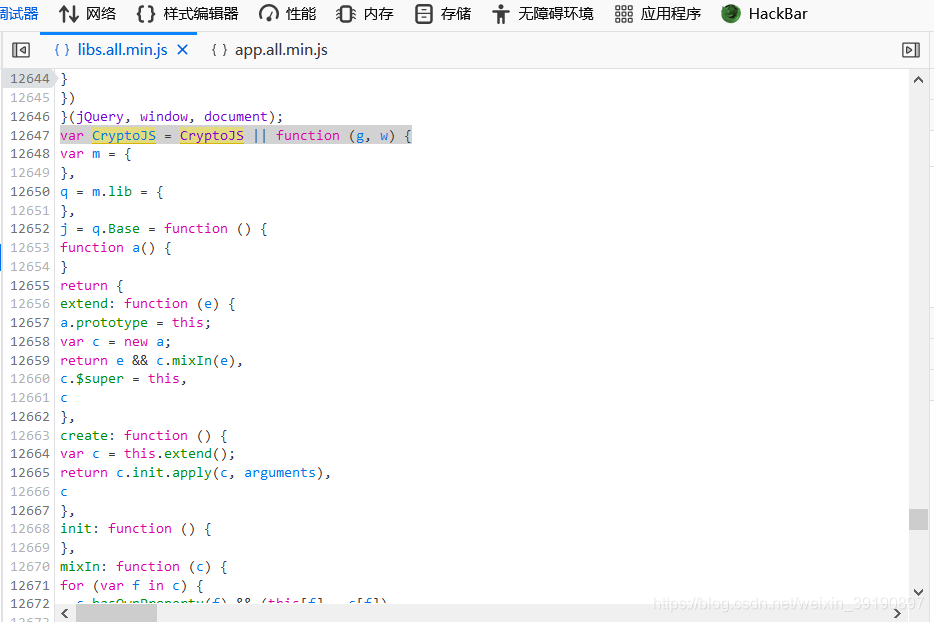Click the style editor braces icon

[146, 14]
